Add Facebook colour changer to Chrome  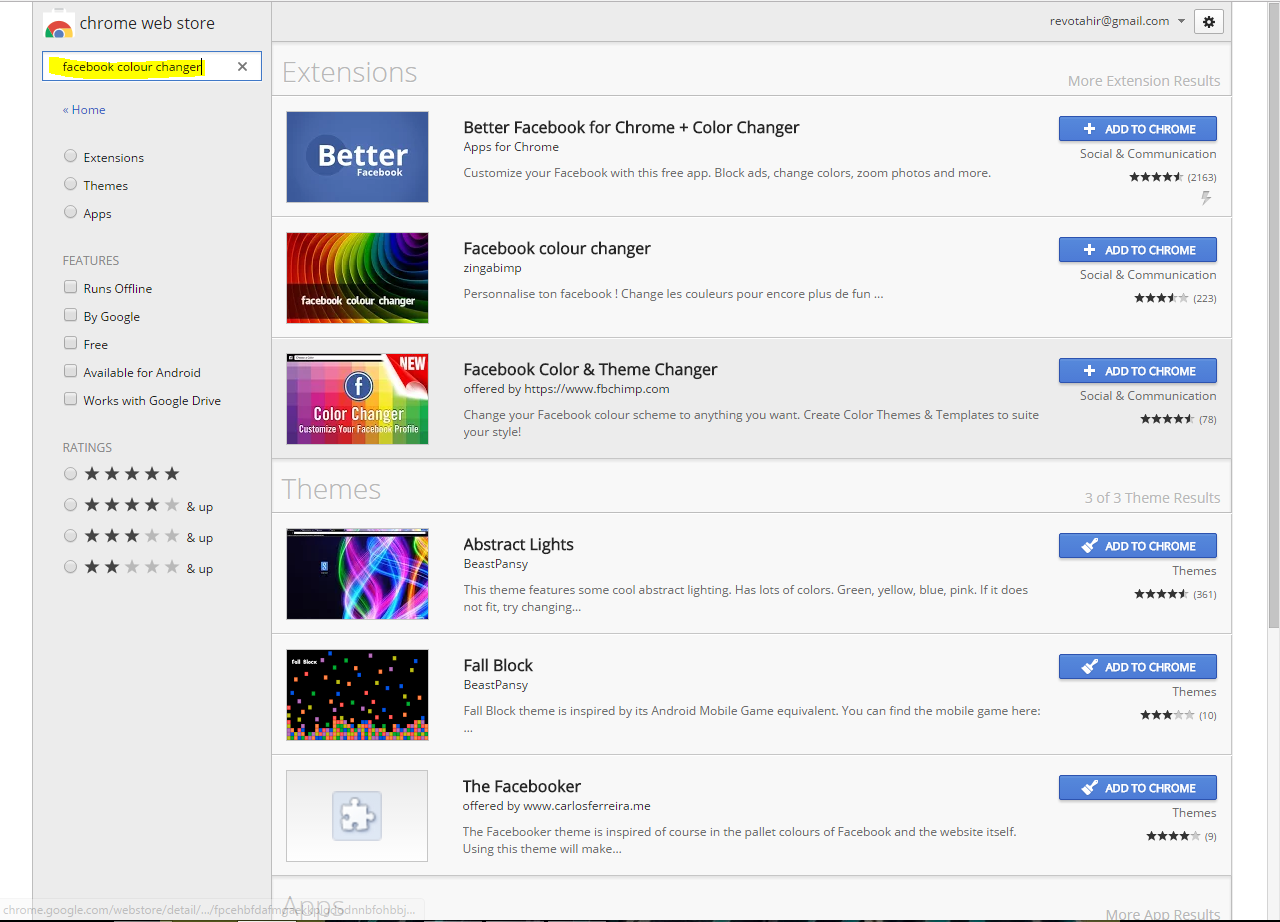pyautogui.click(x=1138, y=250)
